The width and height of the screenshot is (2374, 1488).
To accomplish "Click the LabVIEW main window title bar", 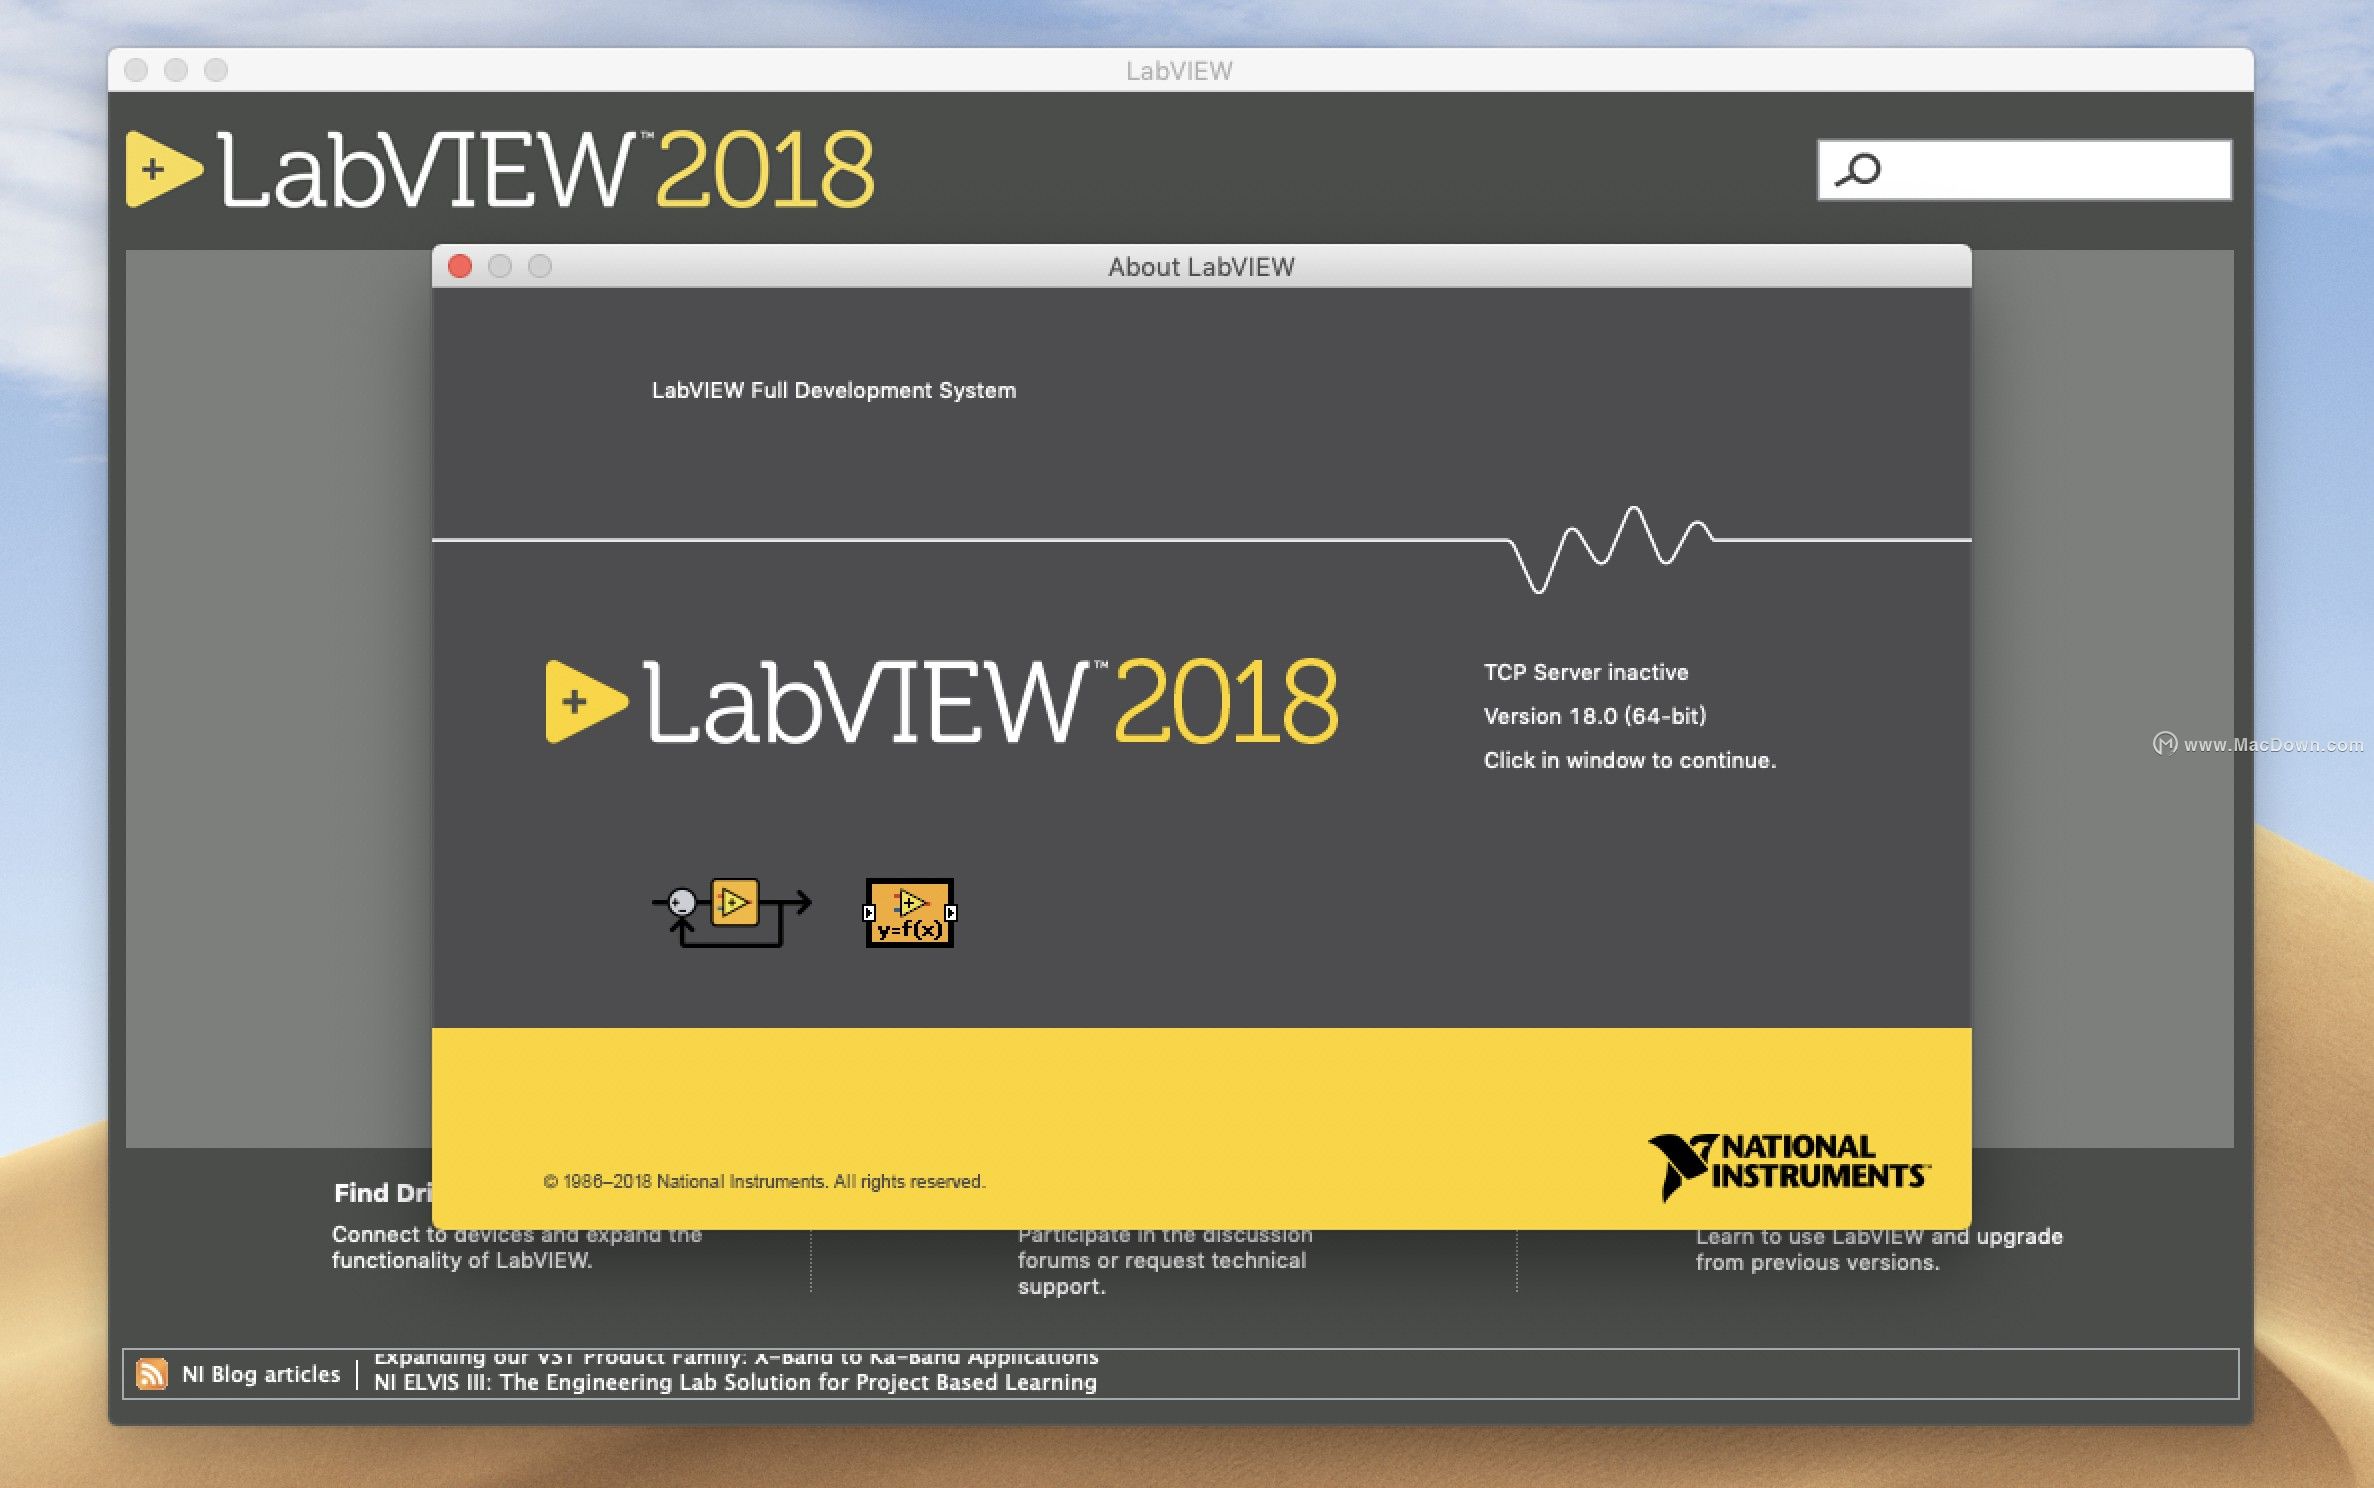I will [x=1180, y=70].
